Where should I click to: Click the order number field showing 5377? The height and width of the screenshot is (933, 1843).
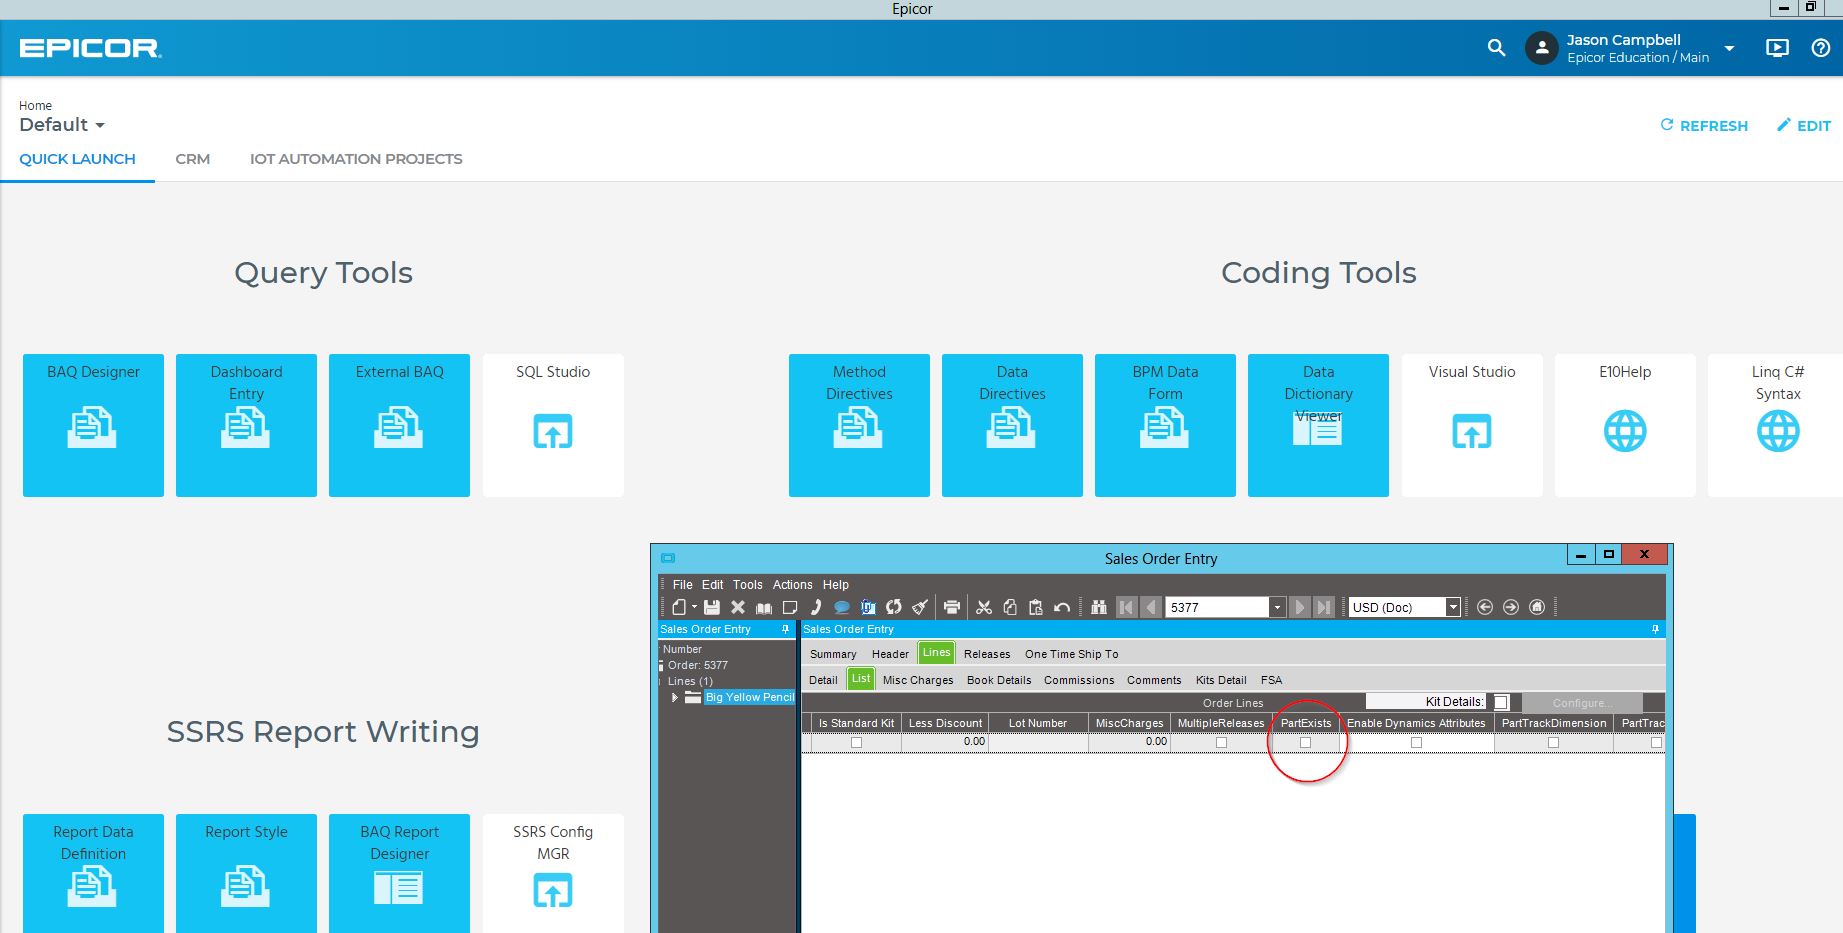(1217, 607)
